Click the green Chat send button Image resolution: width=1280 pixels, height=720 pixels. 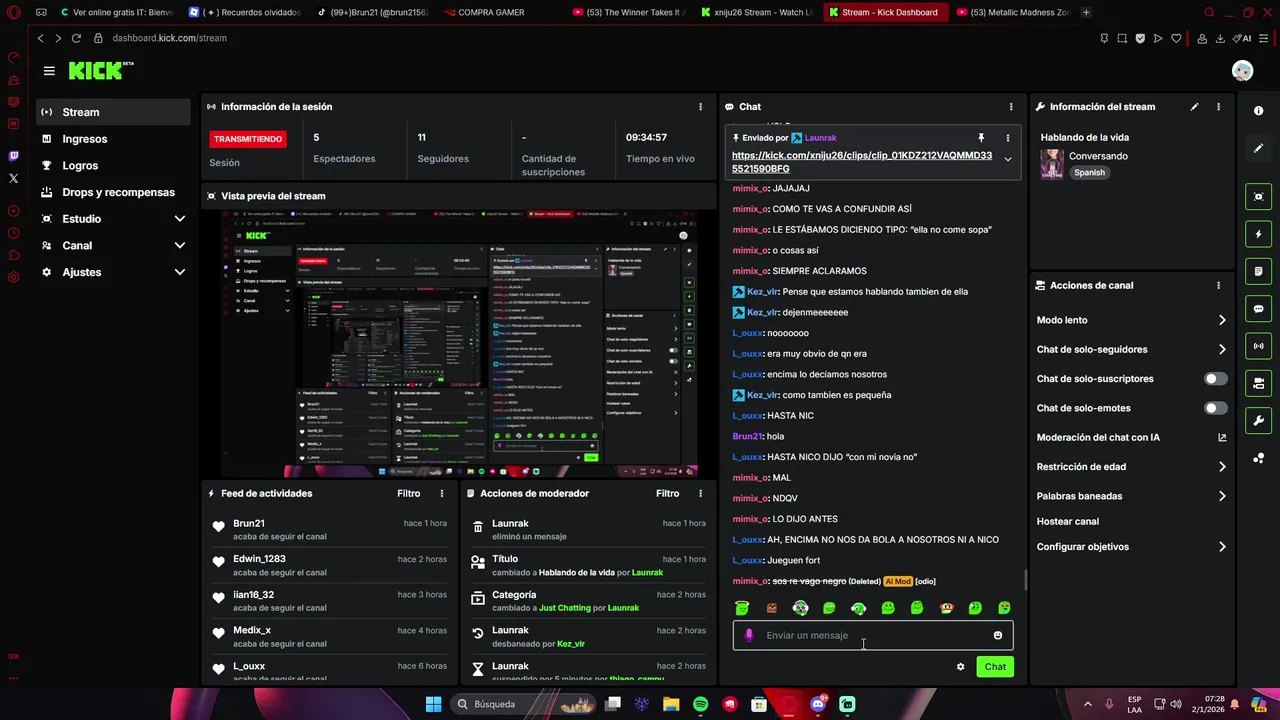tap(995, 667)
